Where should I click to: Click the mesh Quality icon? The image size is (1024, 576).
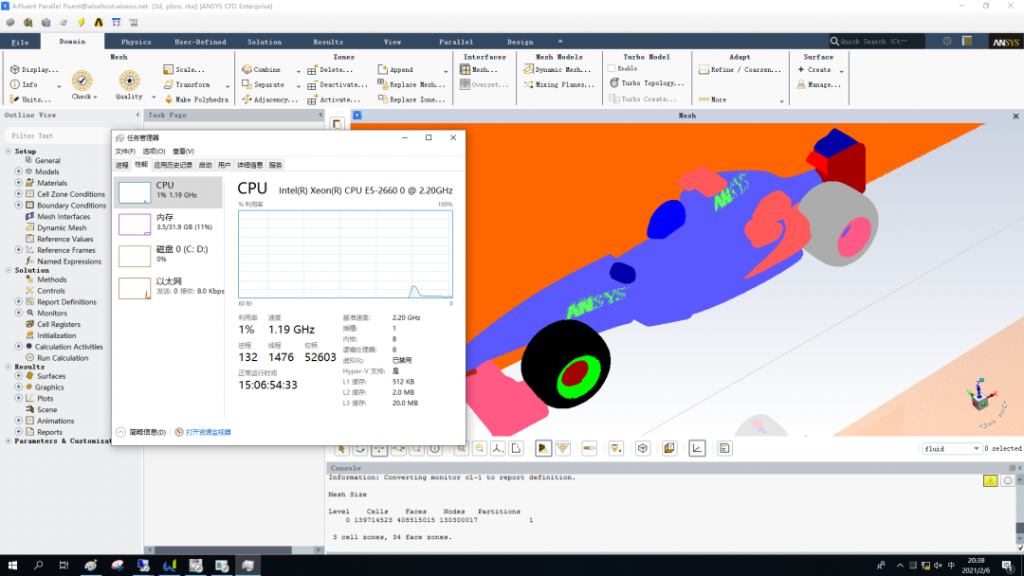[x=129, y=81]
